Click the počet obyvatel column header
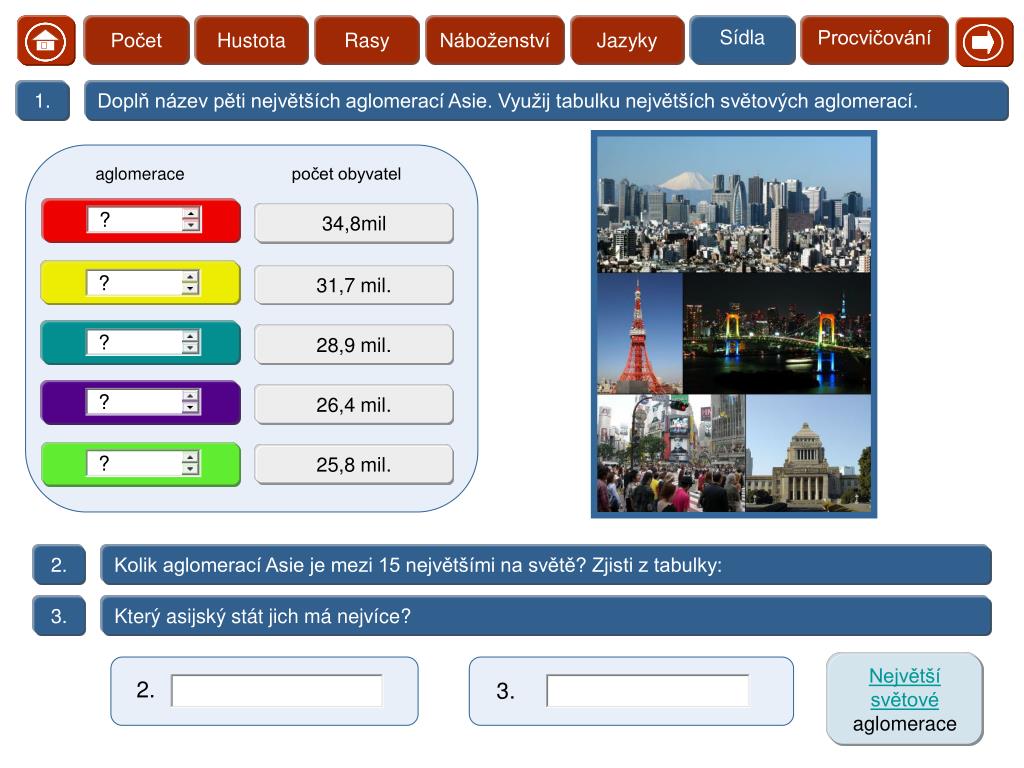 [346, 174]
